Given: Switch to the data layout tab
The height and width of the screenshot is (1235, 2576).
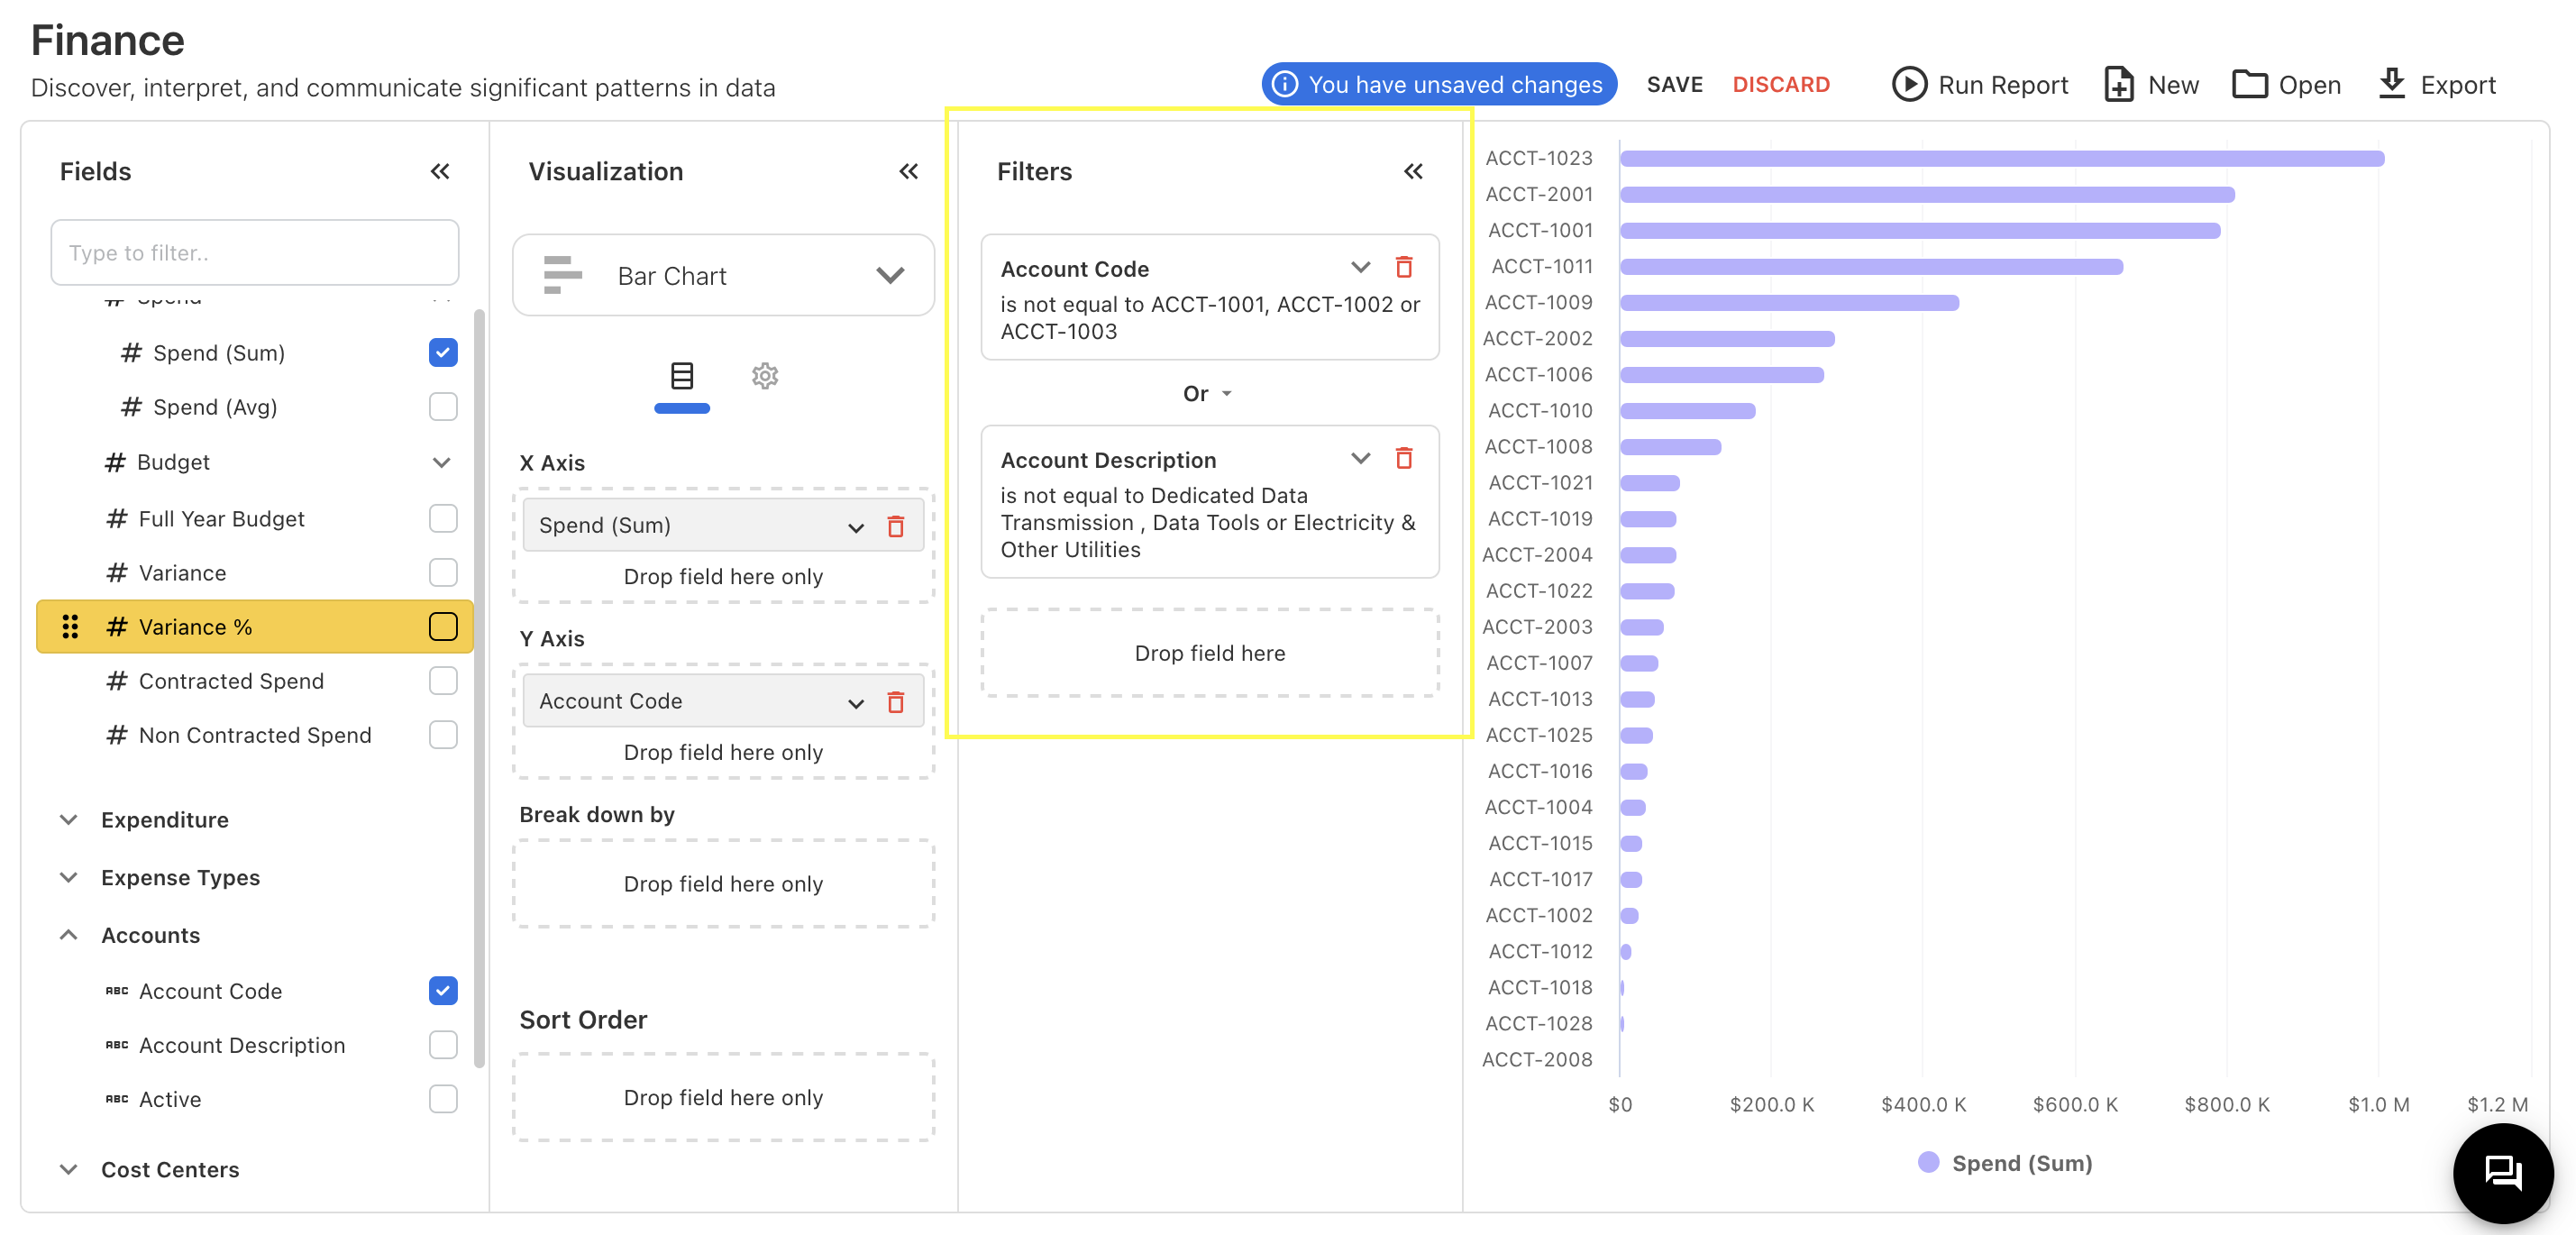Looking at the screenshot, I should [681, 376].
